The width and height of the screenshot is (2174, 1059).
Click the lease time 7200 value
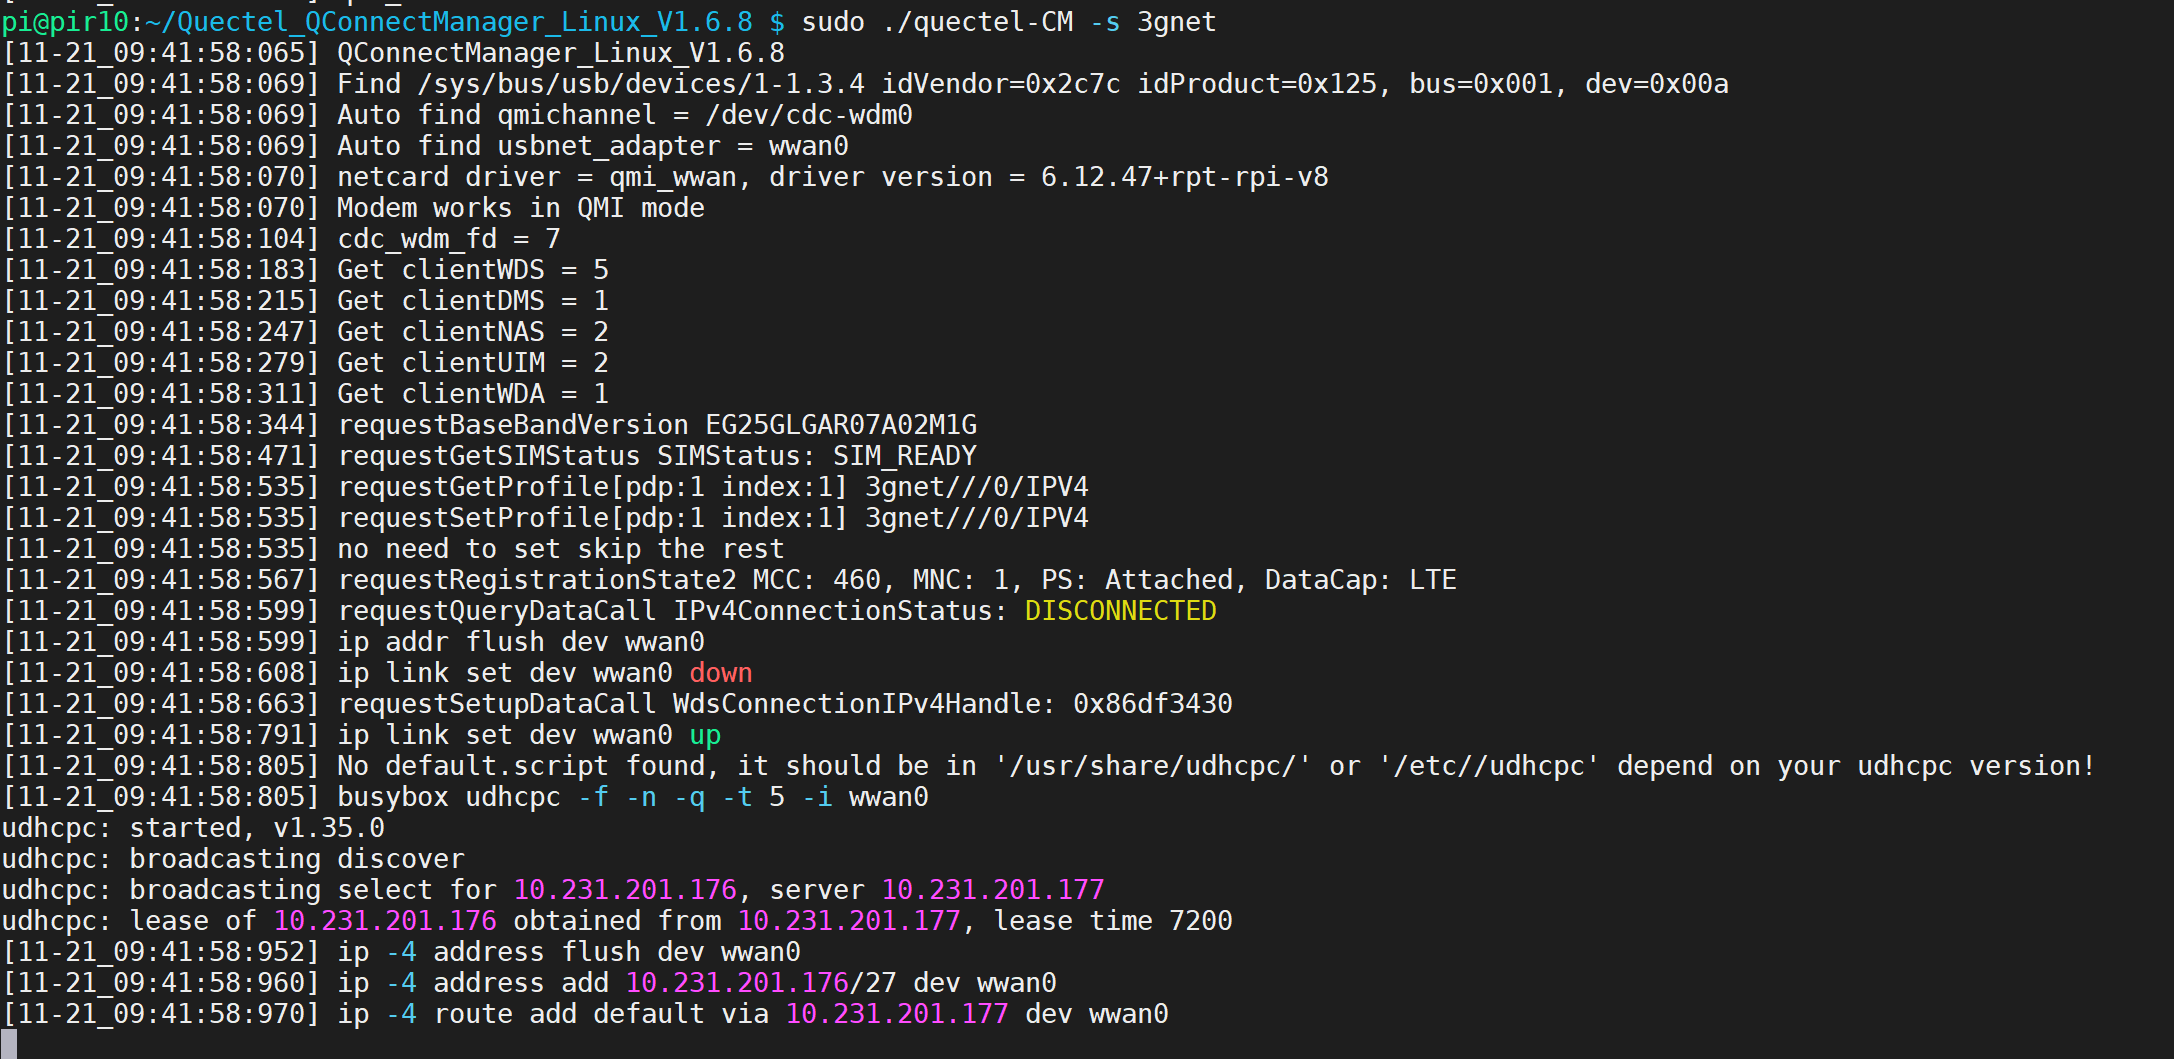click(x=1200, y=921)
